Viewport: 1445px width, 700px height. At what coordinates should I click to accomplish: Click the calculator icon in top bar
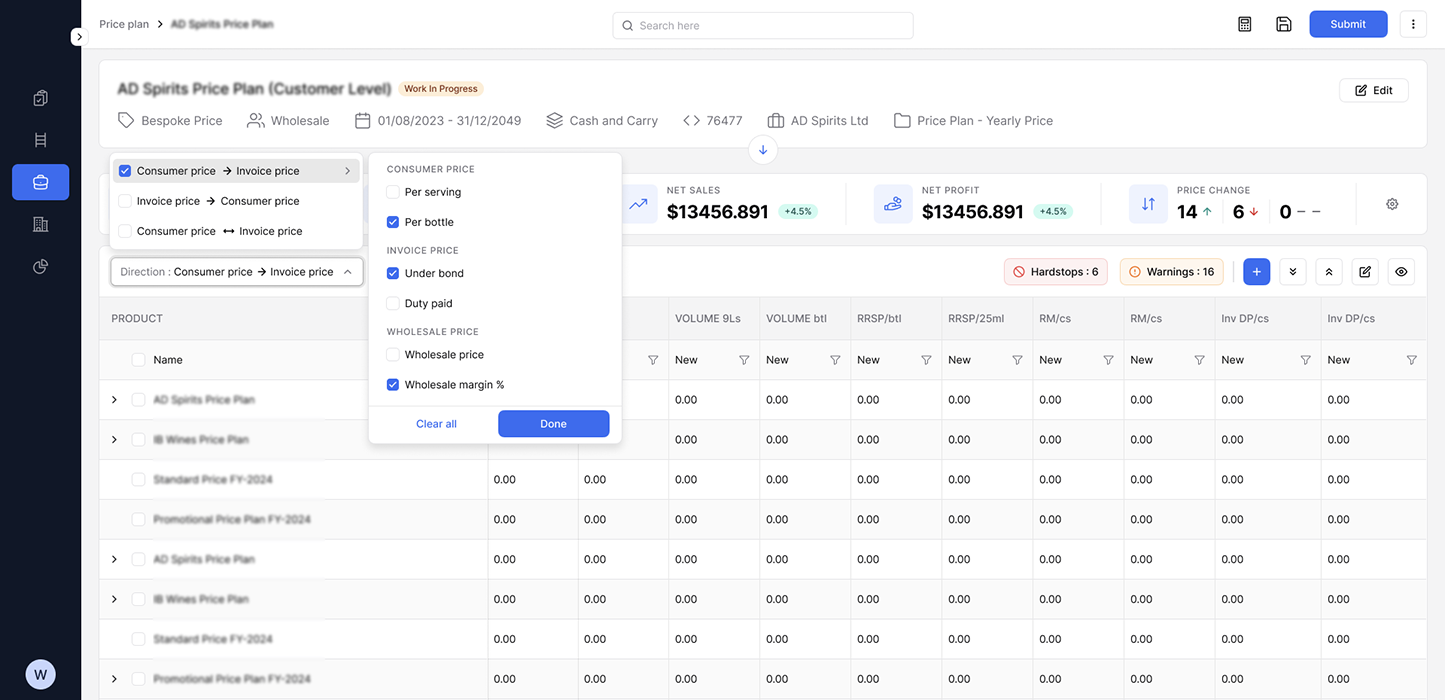[1244, 24]
